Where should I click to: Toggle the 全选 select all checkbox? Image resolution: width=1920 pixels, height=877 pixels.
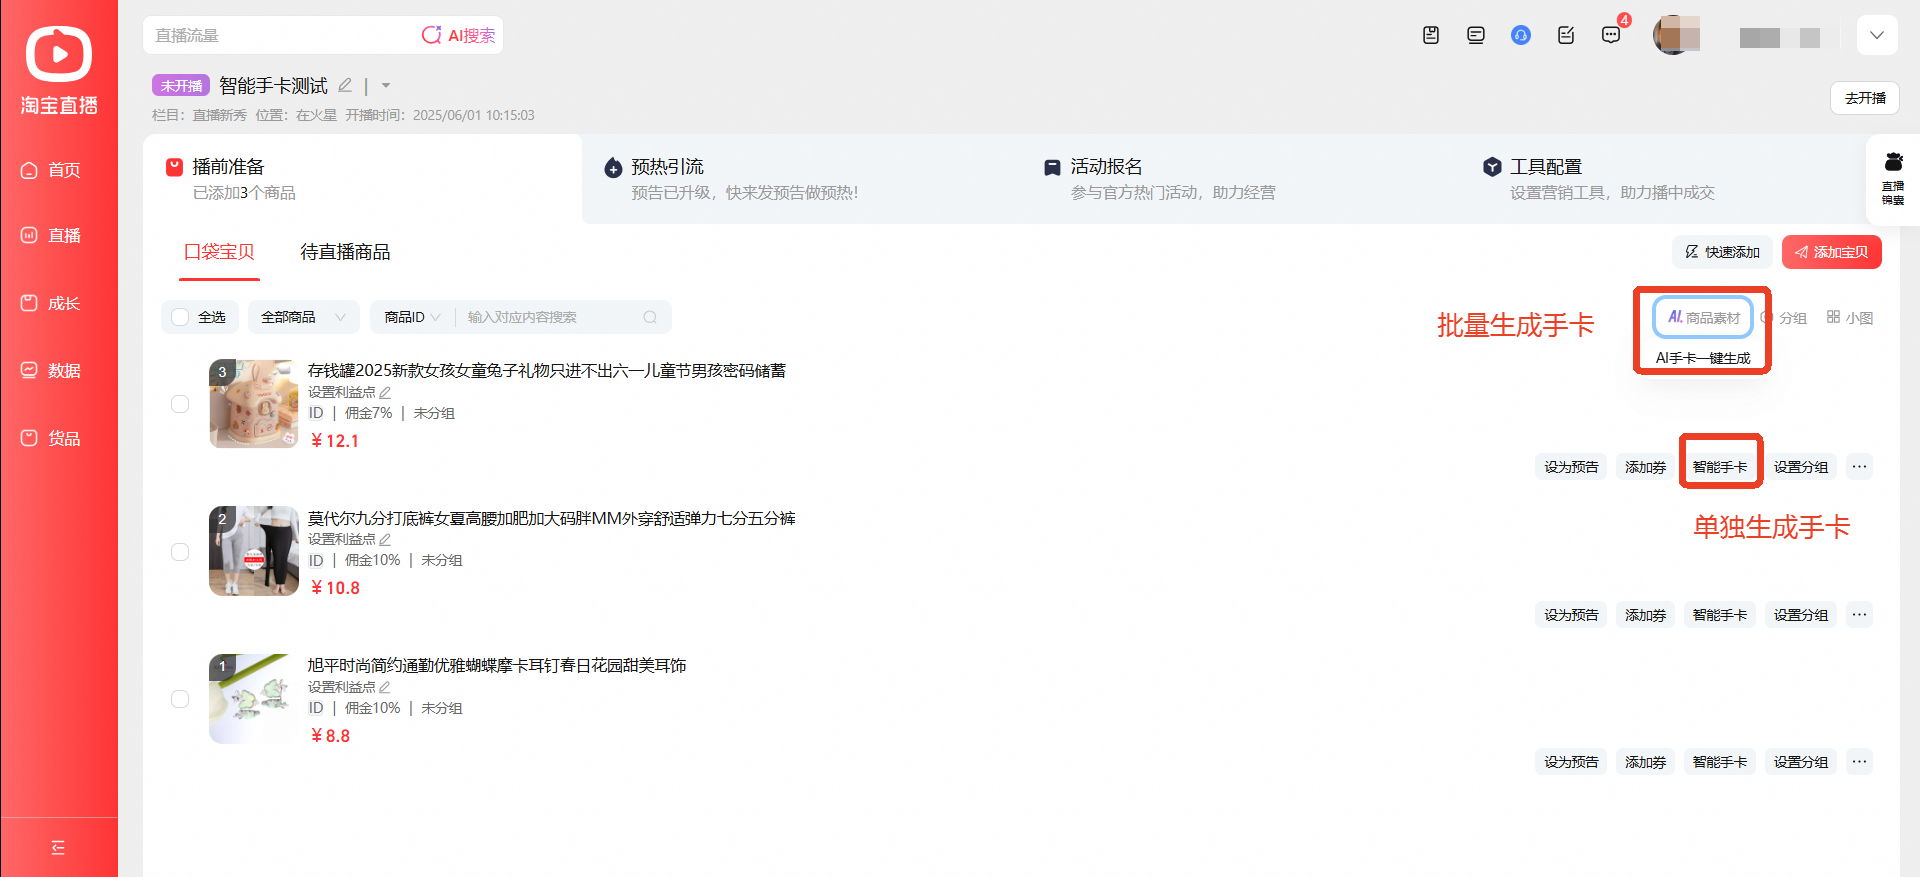tap(180, 317)
